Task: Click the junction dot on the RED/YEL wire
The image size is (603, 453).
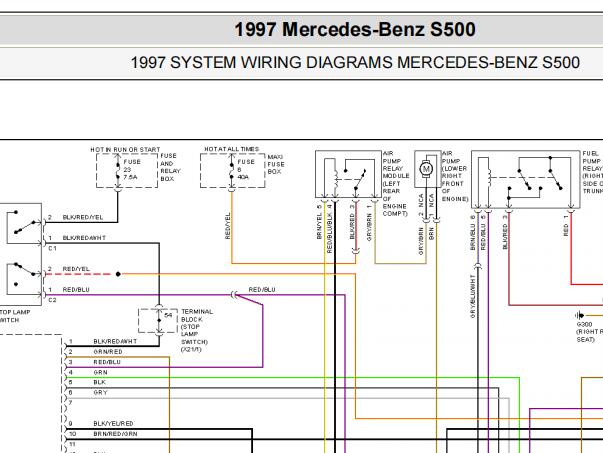Action: click(x=118, y=274)
